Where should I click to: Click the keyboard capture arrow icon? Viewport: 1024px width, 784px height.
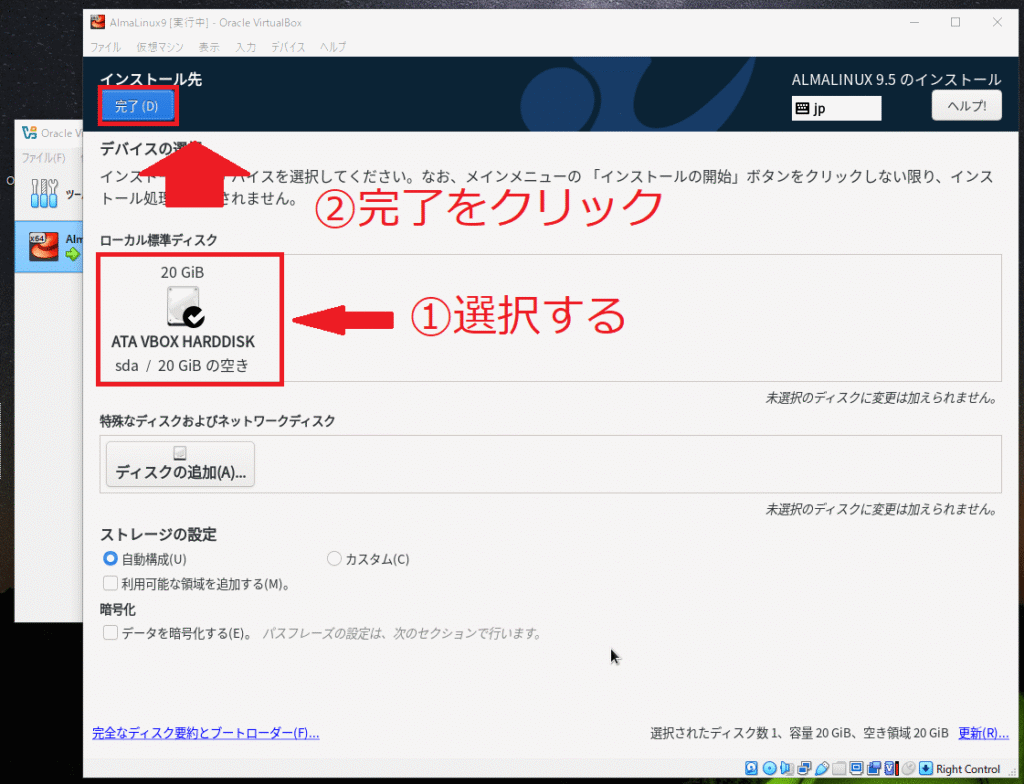pyautogui.click(x=925, y=768)
